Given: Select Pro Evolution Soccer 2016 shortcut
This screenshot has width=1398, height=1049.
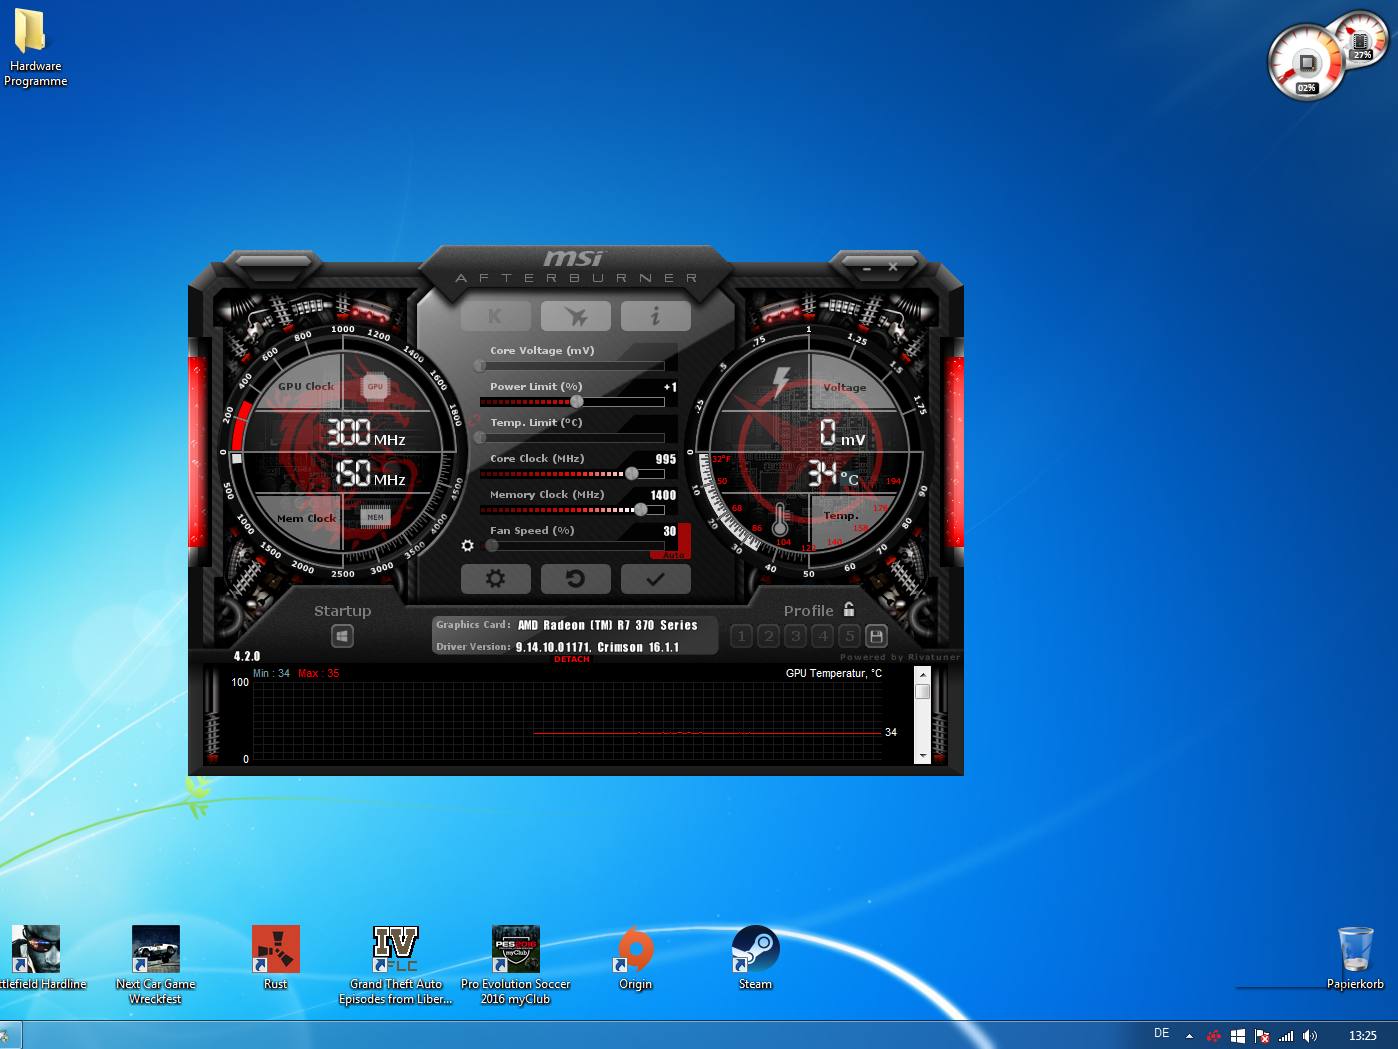Looking at the screenshot, I should (516, 965).
